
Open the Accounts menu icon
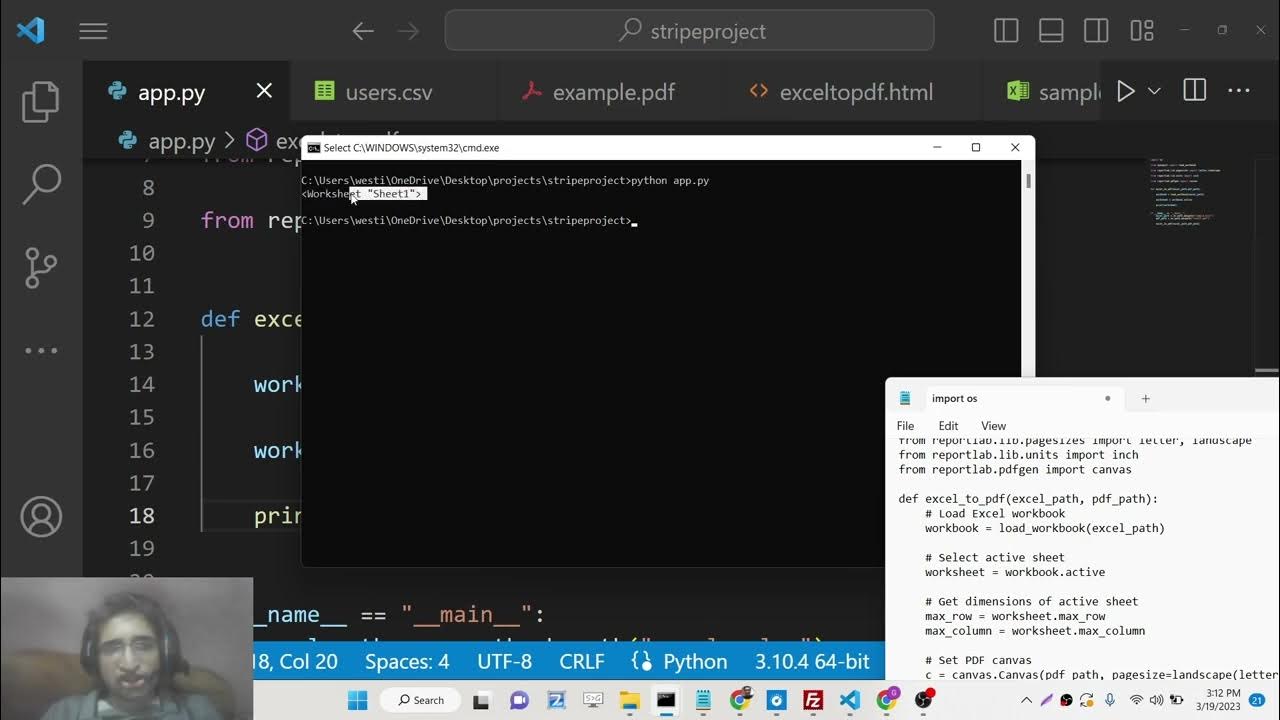pyautogui.click(x=41, y=516)
